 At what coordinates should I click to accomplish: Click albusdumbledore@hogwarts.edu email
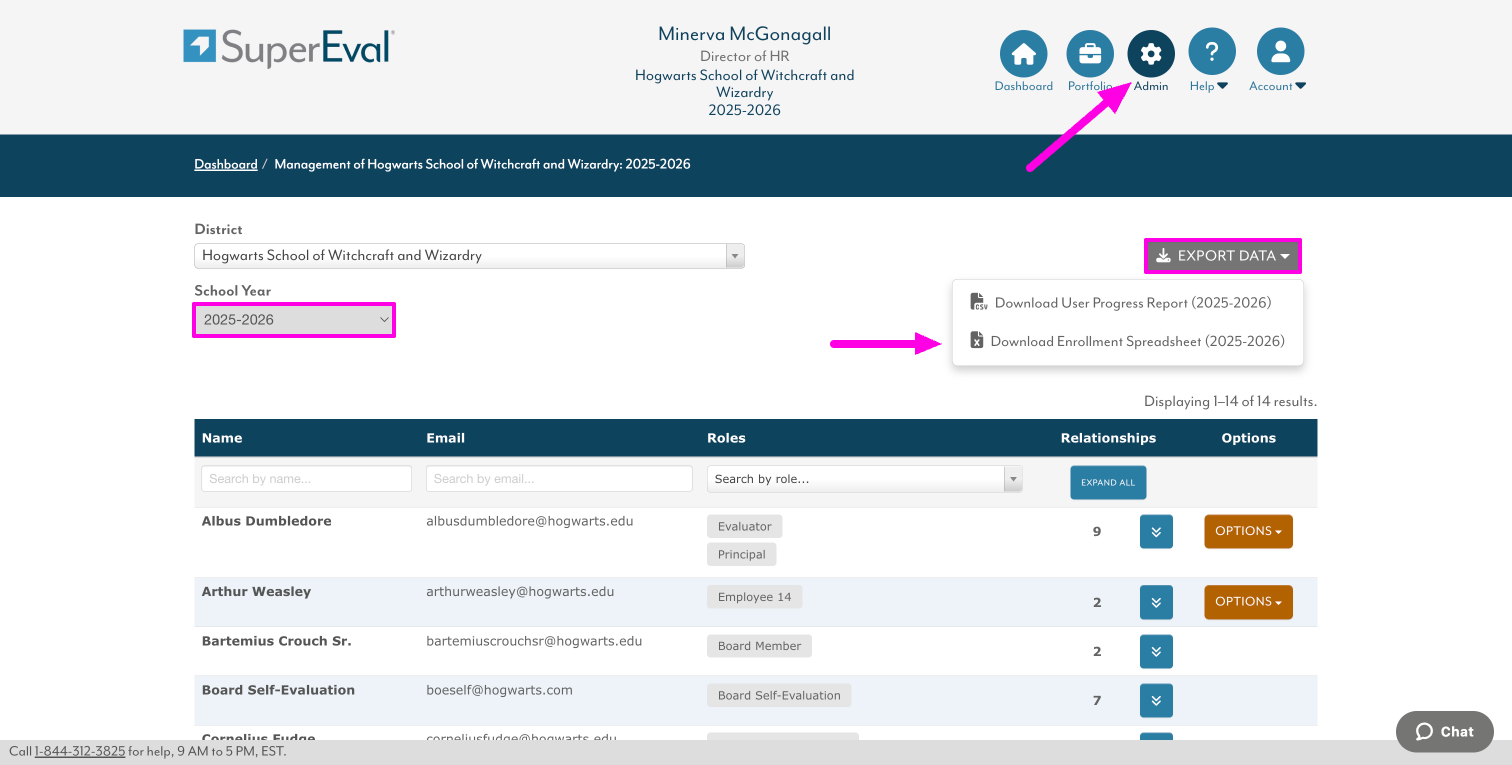coord(530,521)
